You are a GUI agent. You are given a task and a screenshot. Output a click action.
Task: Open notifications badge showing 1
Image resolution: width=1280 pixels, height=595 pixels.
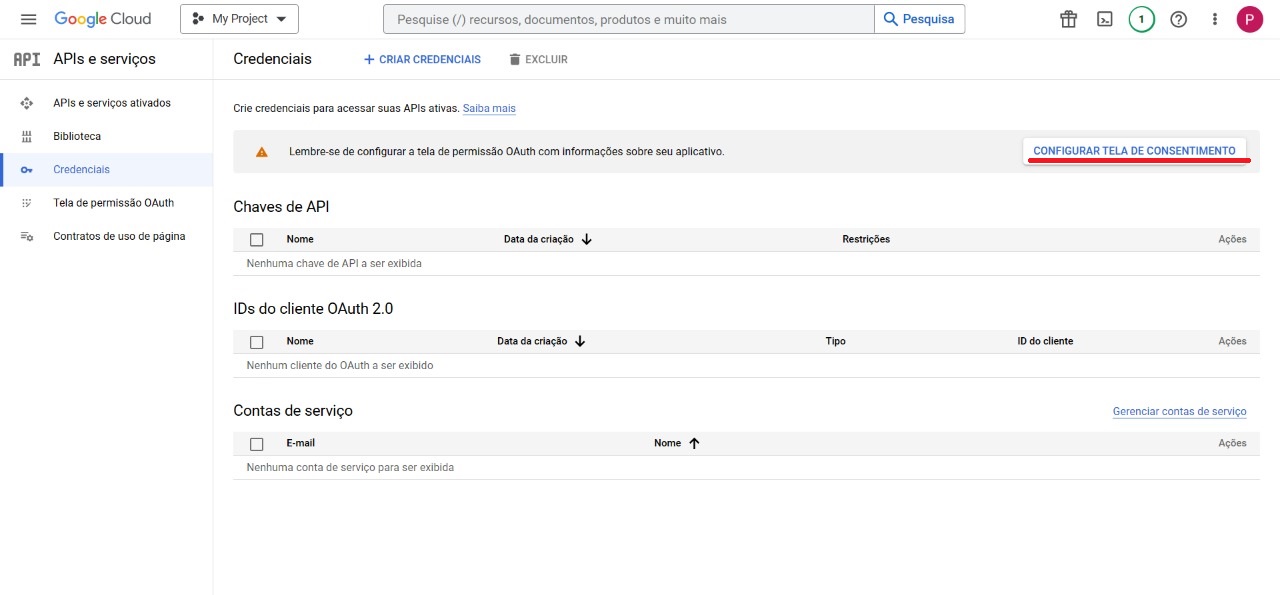pos(1141,19)
